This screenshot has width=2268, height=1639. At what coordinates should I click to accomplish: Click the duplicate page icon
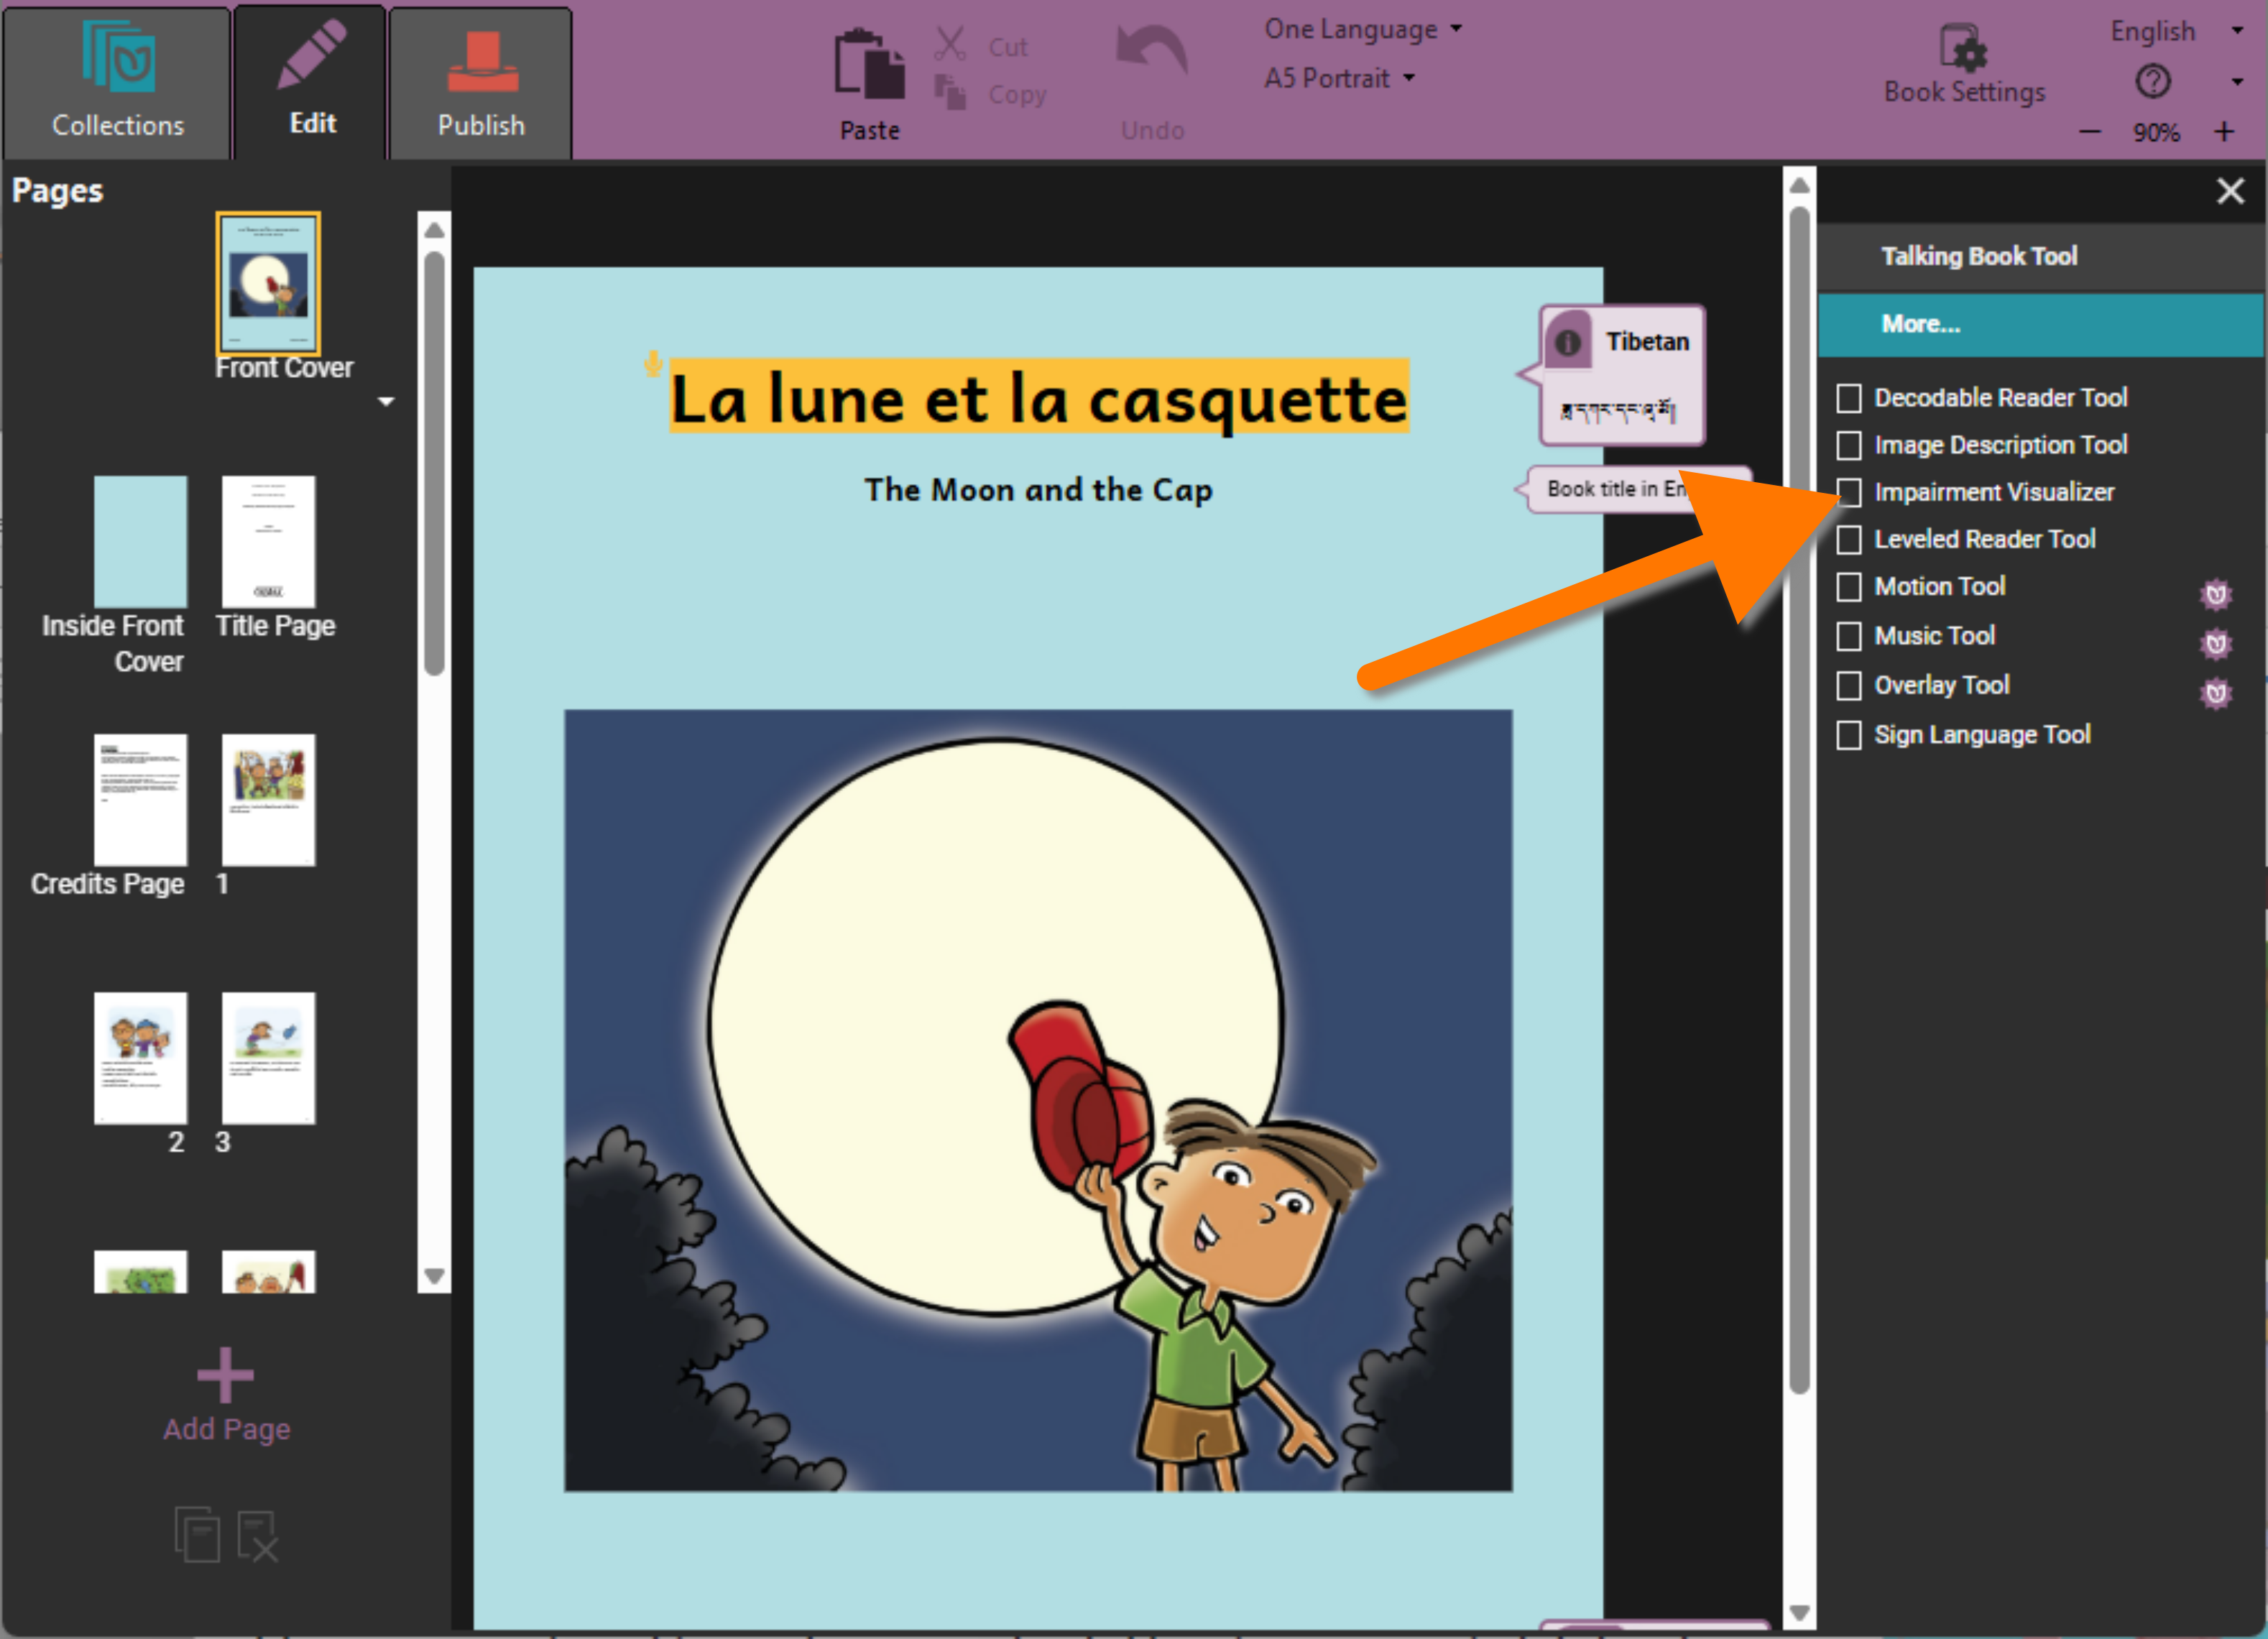[x=197, y=1534]
